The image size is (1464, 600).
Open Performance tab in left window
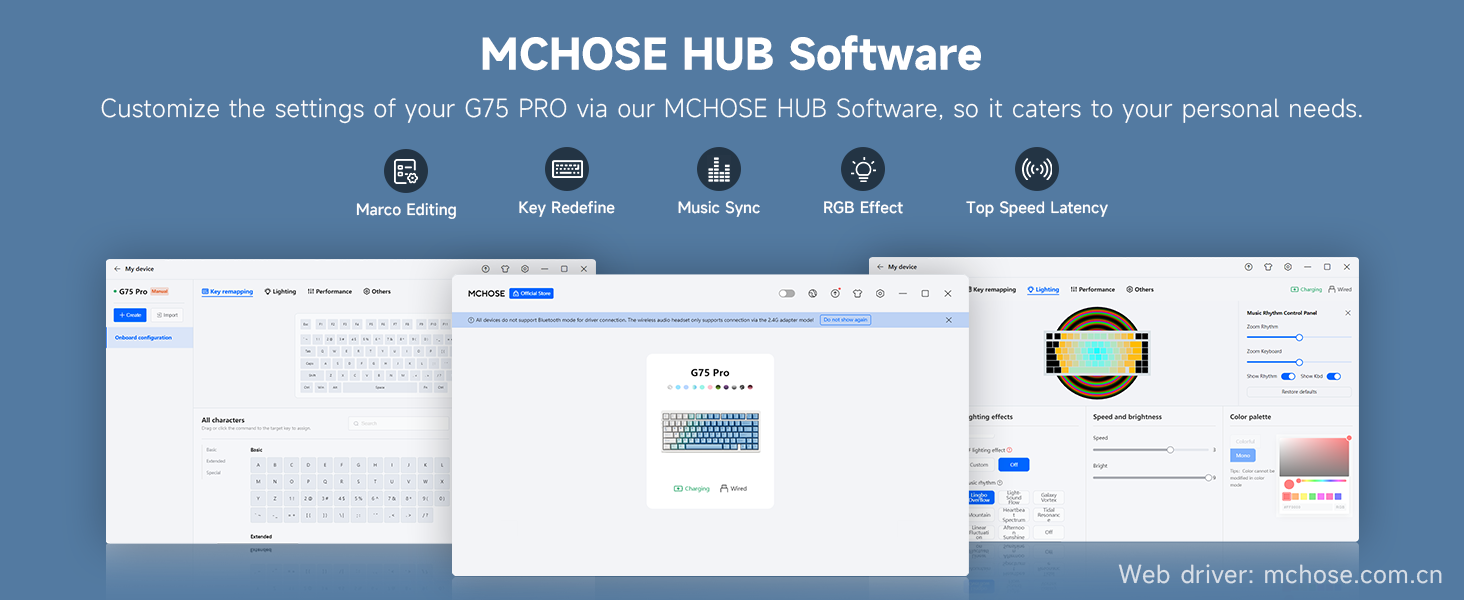click(330, 292)
